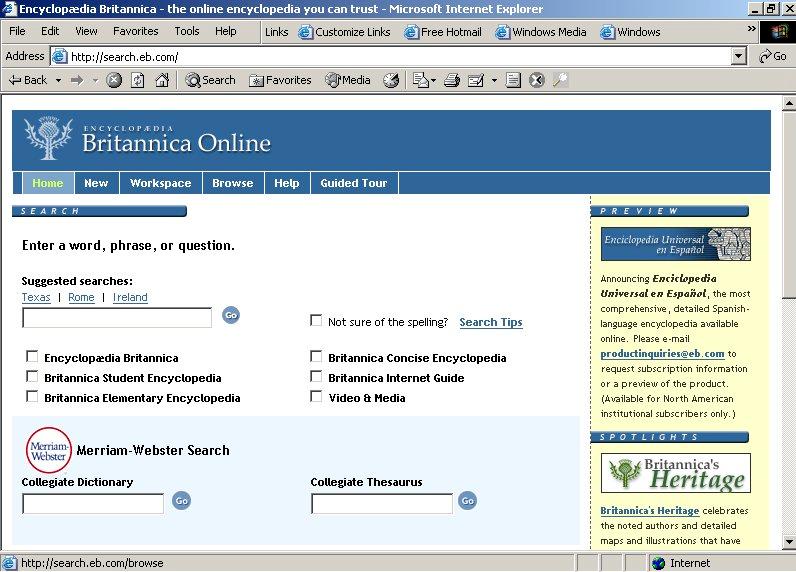Open the Search Tips link
This screenshot has height=572, width=796.
click(x=491, y=322)
